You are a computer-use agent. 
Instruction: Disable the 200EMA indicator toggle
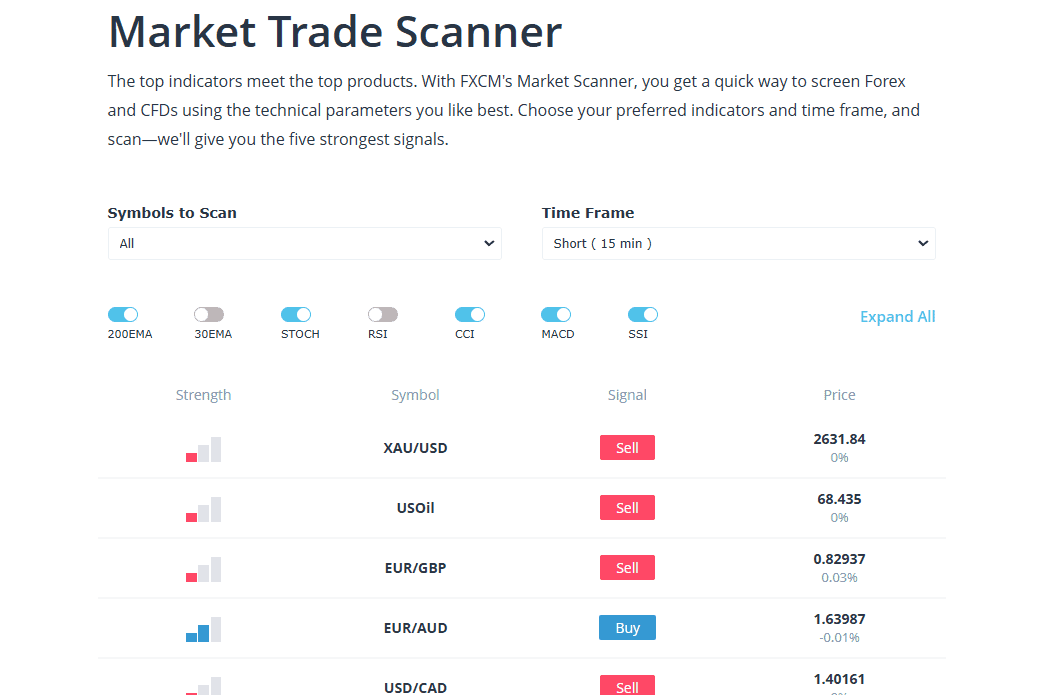click(x=123, y=314)
